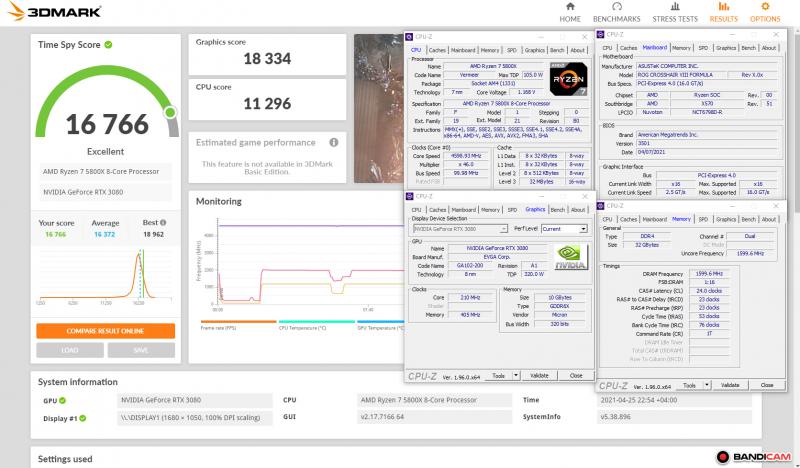
Task: Click the green checkmark beside Time Spy Score
Action: (x=108, y=45)
